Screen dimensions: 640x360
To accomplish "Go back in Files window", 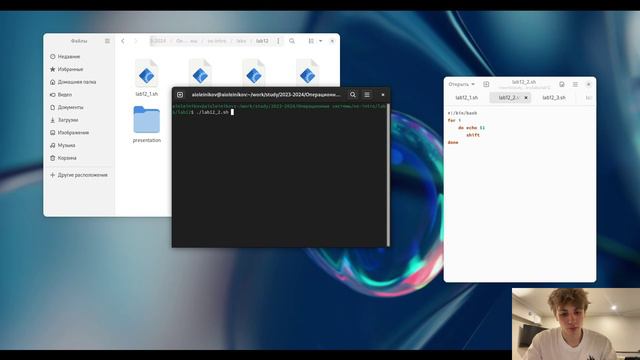I will 123,41.
